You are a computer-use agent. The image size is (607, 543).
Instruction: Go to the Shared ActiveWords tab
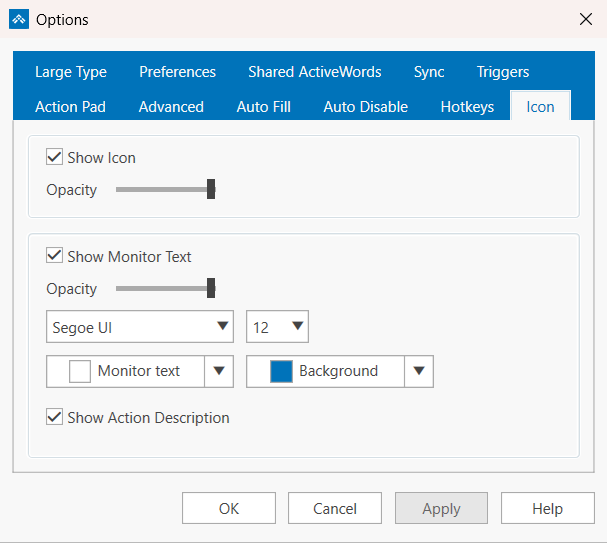[315, 72]
